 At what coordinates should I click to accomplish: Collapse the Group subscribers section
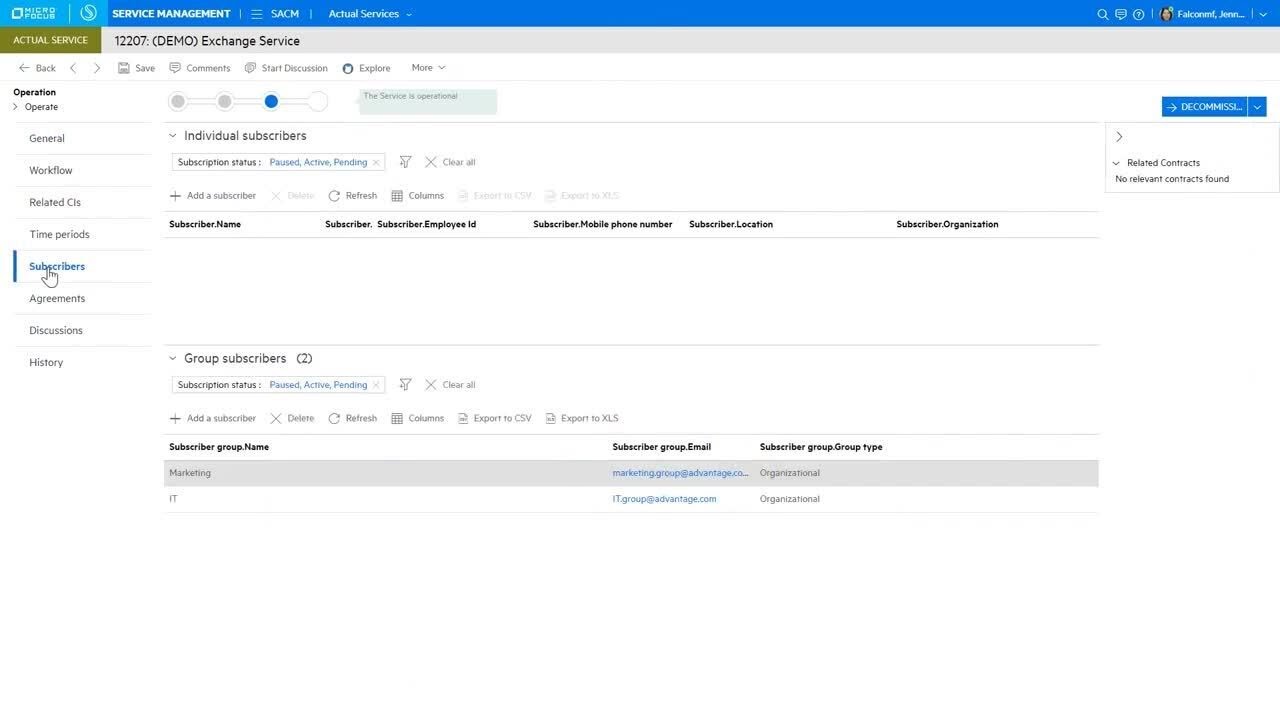coord(172,358)
